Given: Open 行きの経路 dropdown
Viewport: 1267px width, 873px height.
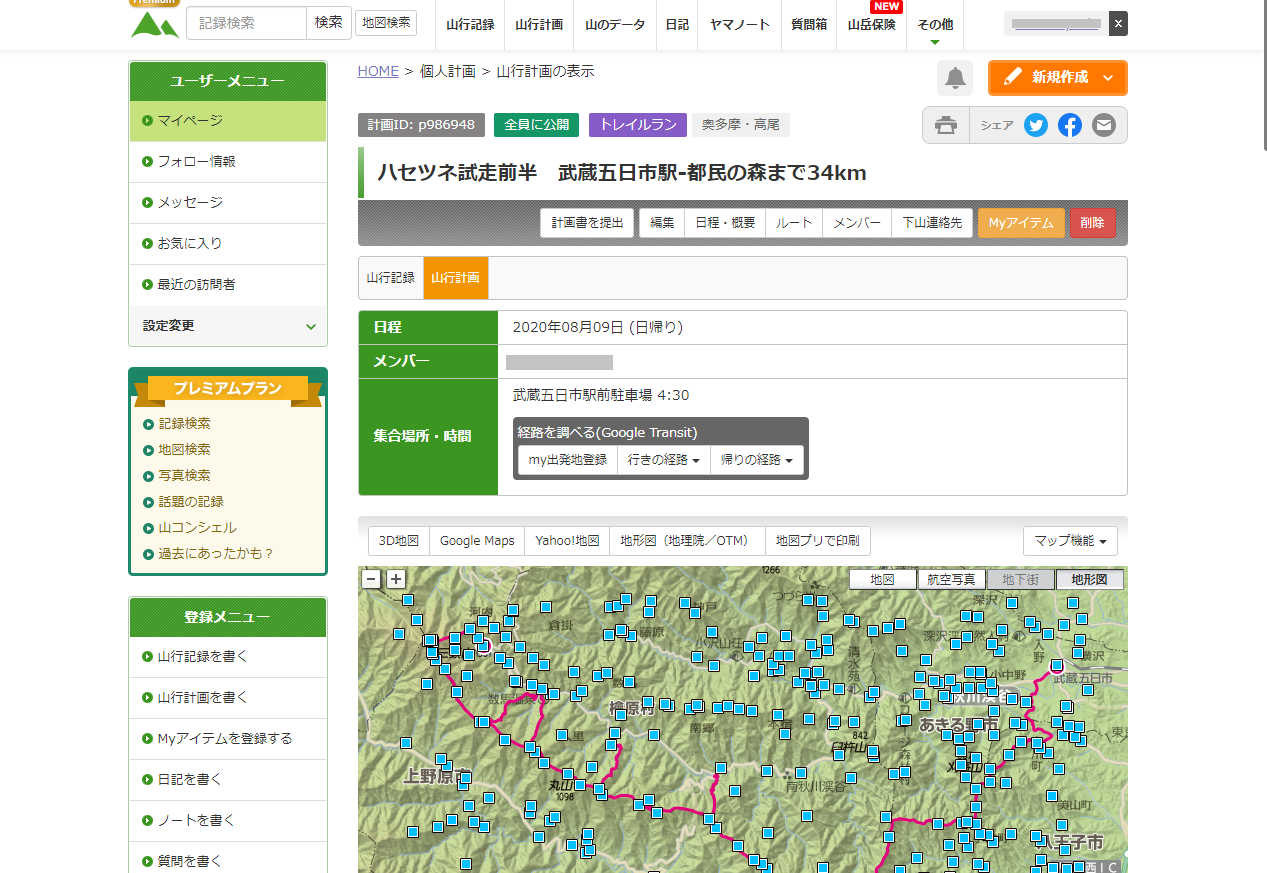Looking at the screenshot, I should [x=664, y=460].
